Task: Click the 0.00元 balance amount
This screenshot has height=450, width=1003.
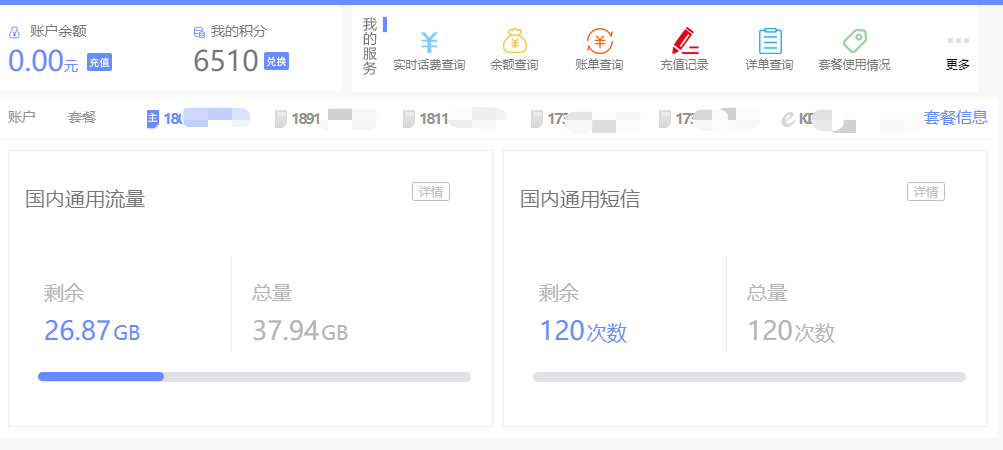Action: (43, 62)
